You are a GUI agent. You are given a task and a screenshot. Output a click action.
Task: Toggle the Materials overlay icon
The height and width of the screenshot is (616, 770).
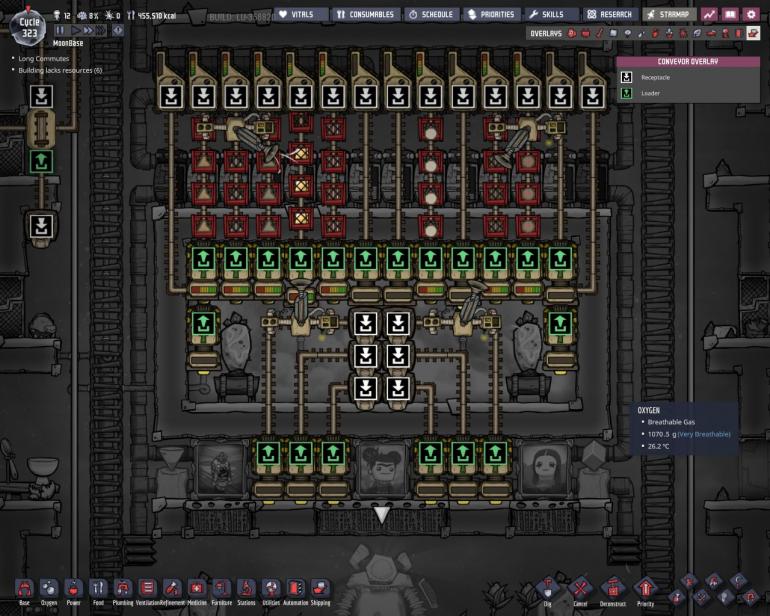613,33
